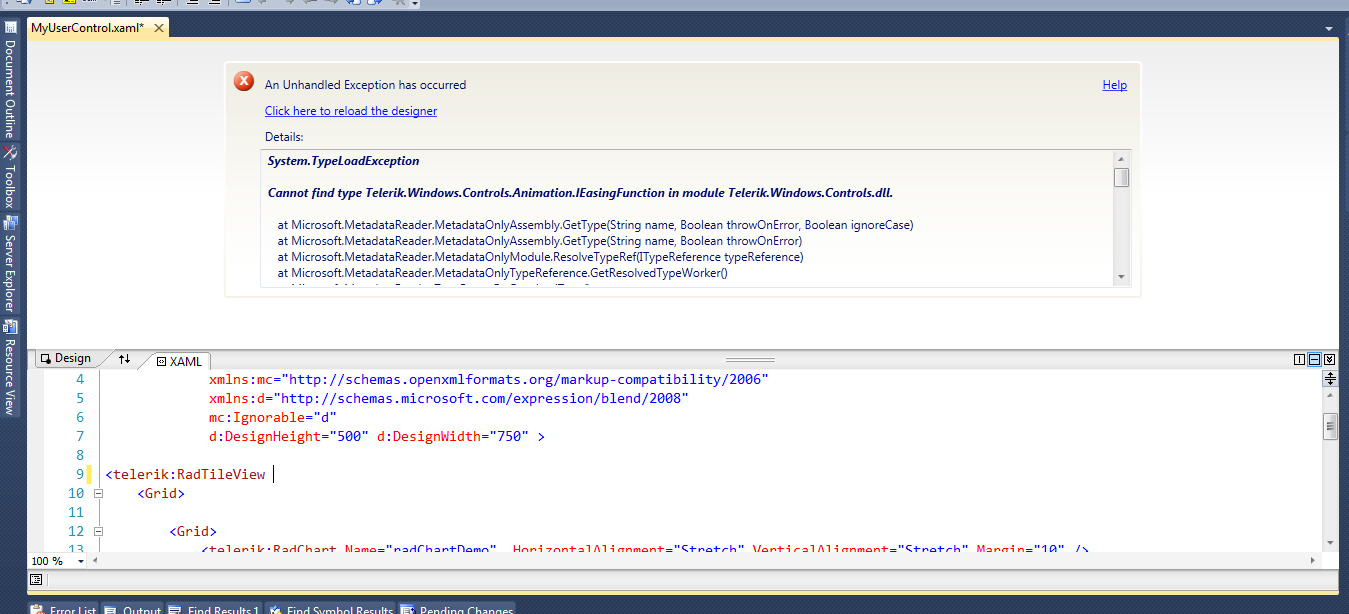The width and height of the screenshot is (1349, 614).
Task: Collapse the Grid element on line 12
Action: point(98,531)
